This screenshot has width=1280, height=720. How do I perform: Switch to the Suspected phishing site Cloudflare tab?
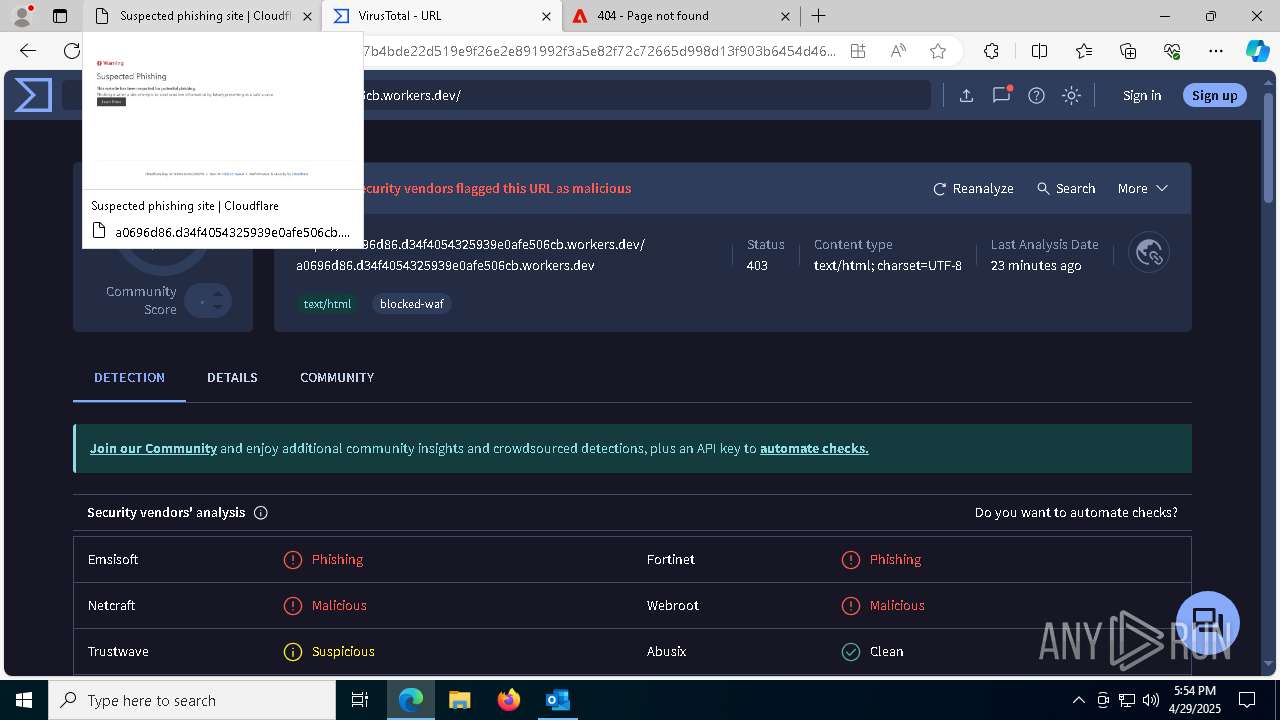click(x=202, y=16)
